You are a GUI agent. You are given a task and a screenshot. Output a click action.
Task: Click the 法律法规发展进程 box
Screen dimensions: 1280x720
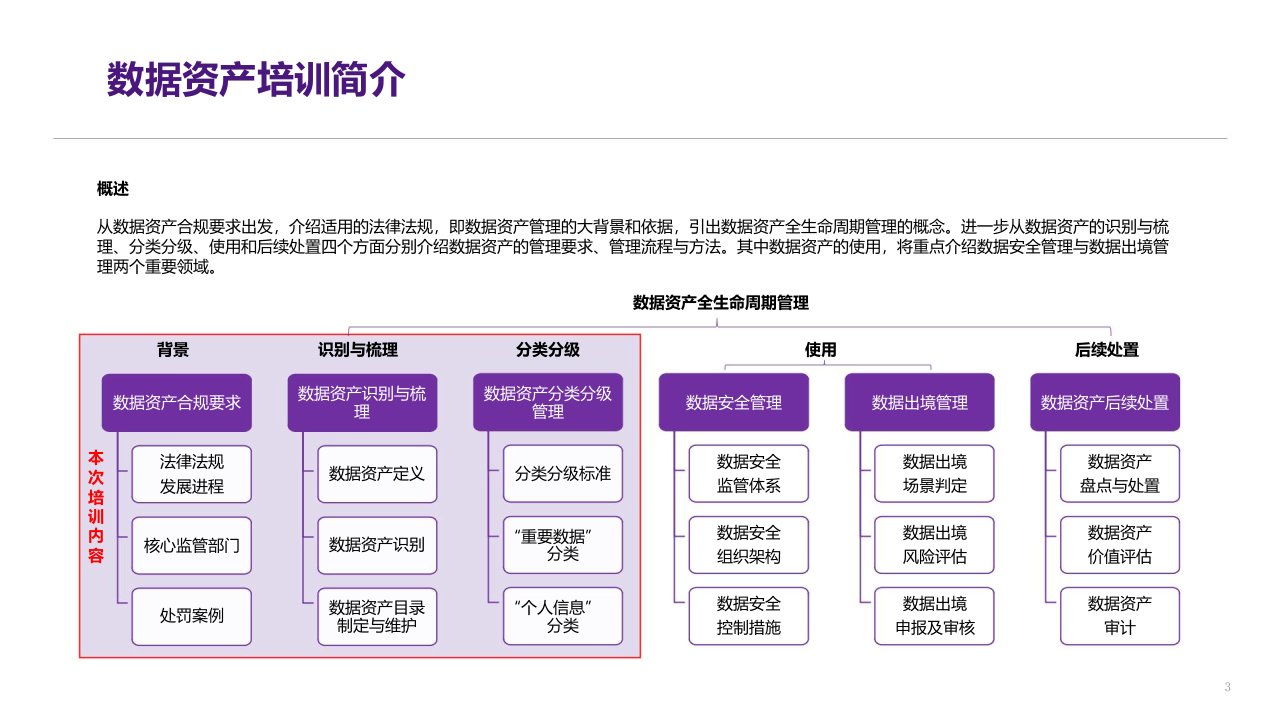192,474
